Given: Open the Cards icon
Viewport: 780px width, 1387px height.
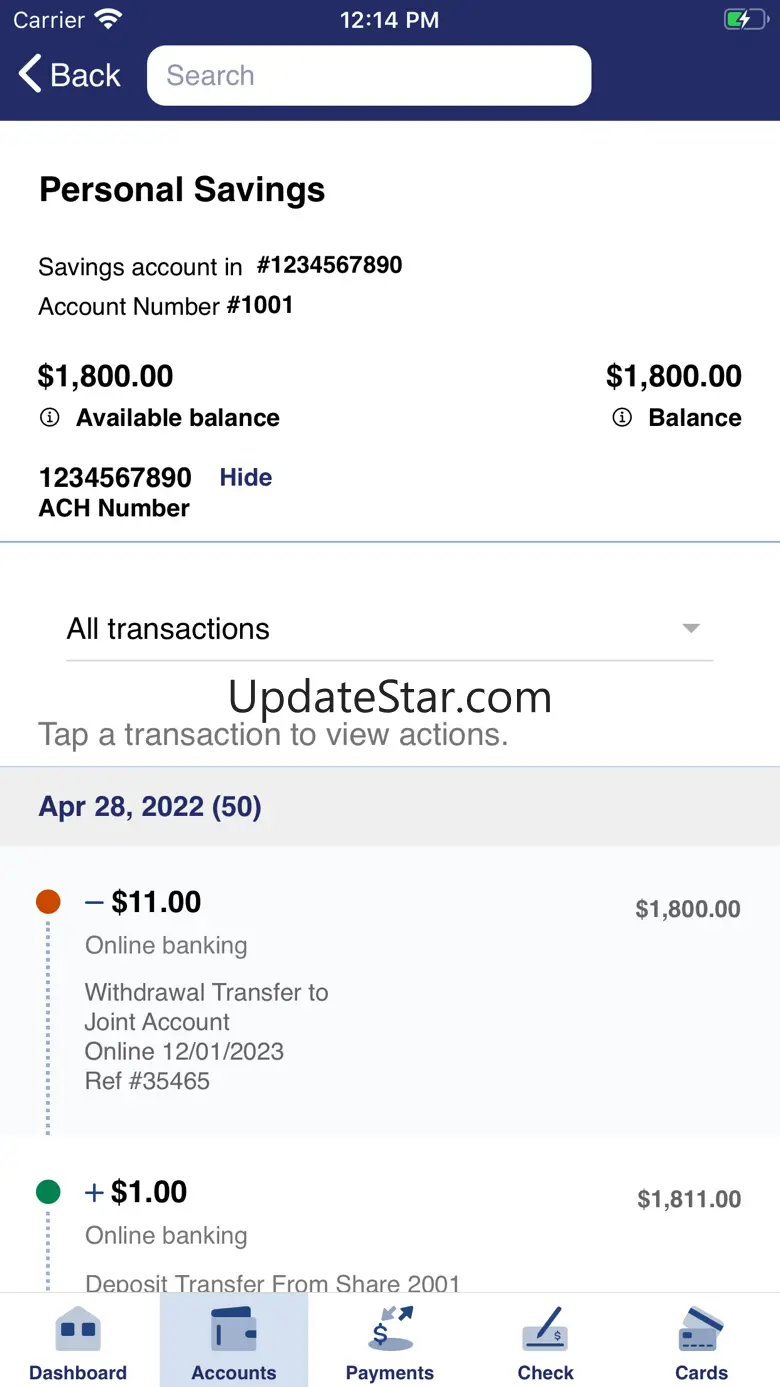Looking at the screenshot, I should tap(701, 1330).
